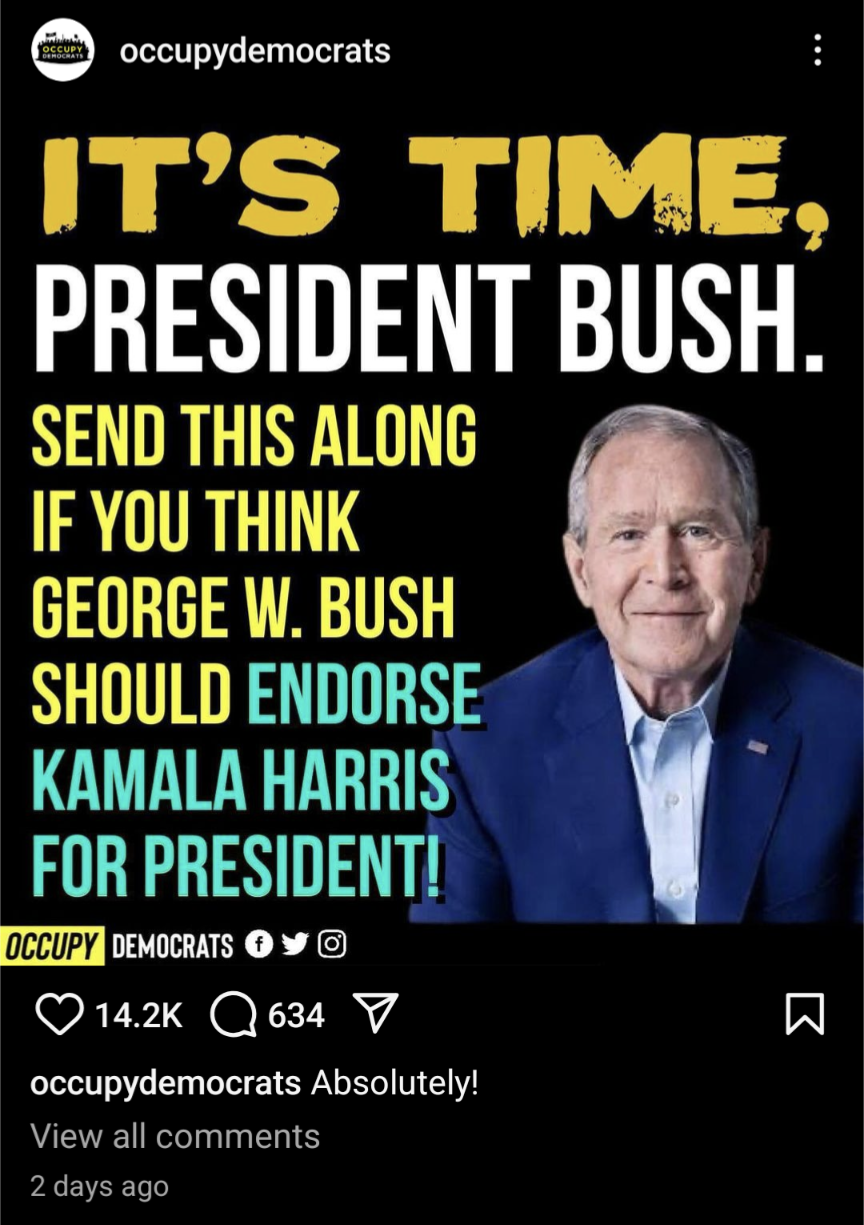Click the Absolutely! caption text
The image size is (864, 1225).
coord(395,1084)
